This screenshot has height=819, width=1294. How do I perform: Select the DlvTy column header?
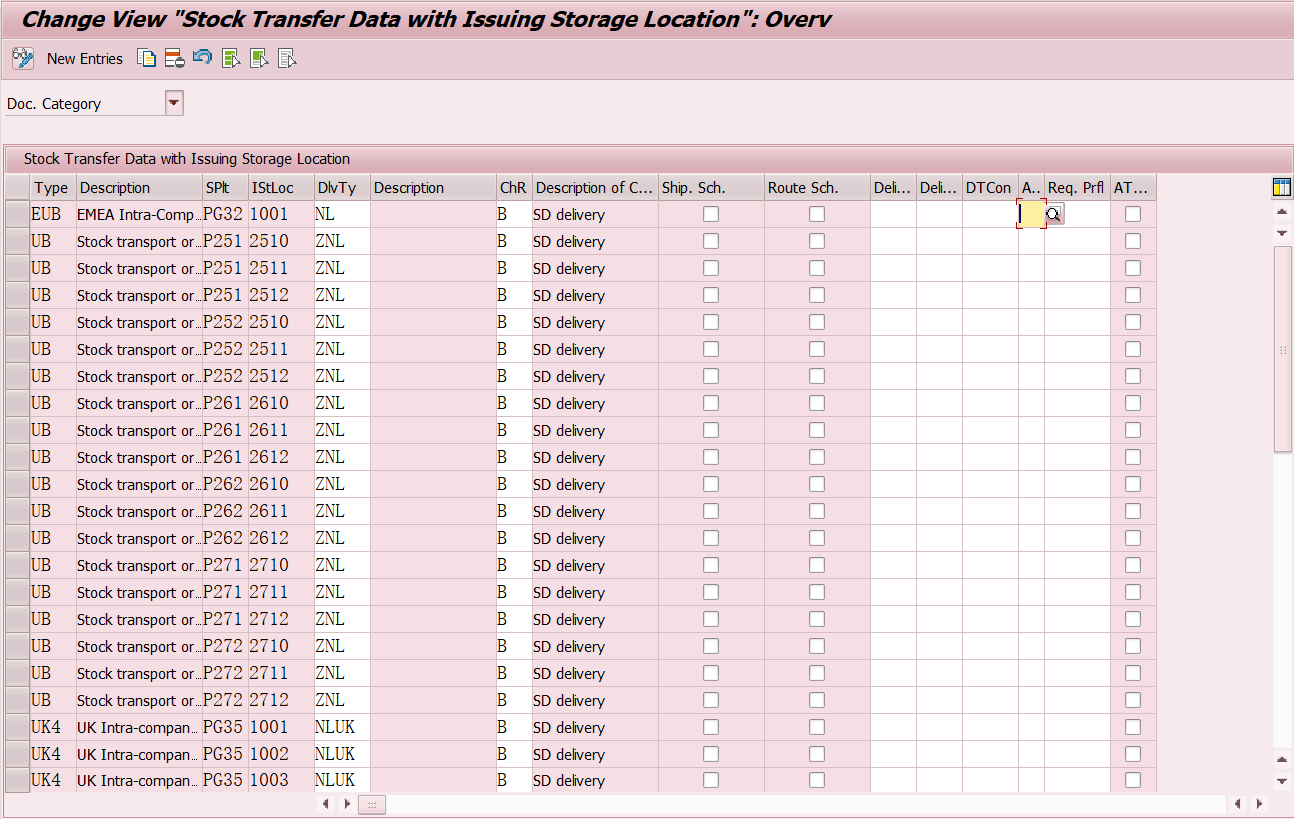342,188
